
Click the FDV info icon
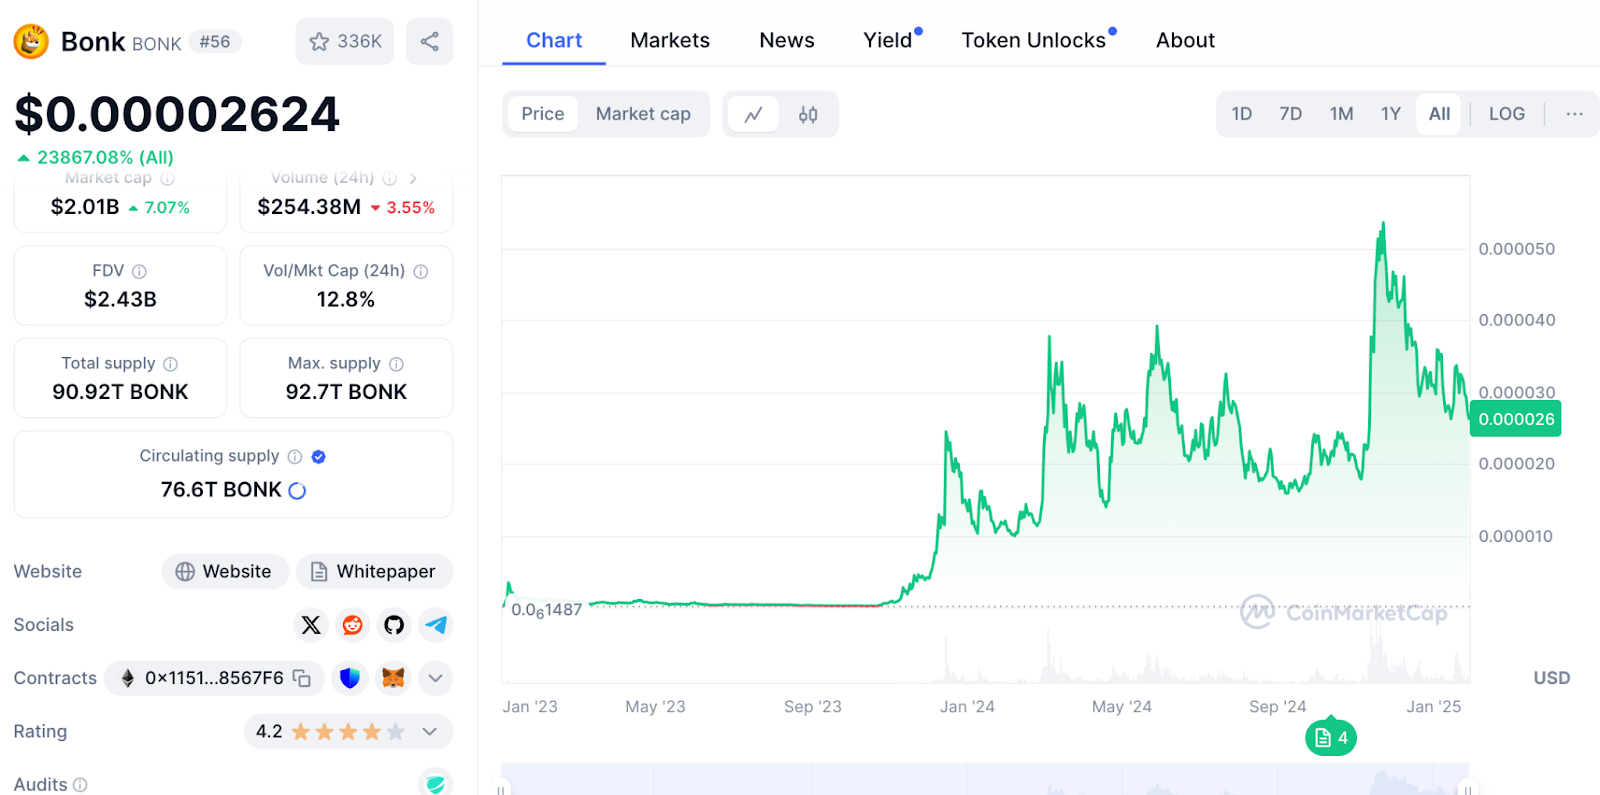point(139,271)
